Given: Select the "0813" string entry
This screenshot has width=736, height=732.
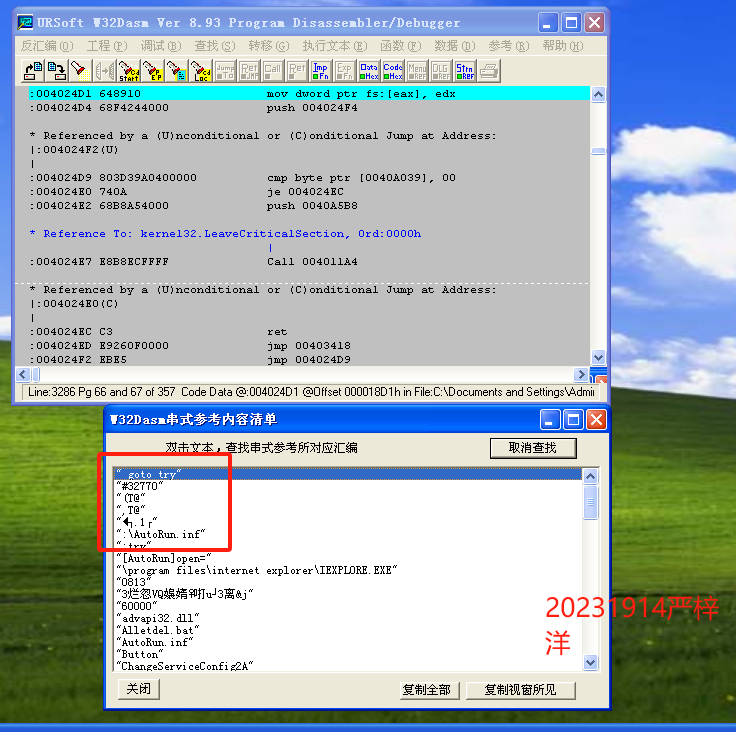Looking at the screenshot, I should 348,582.
